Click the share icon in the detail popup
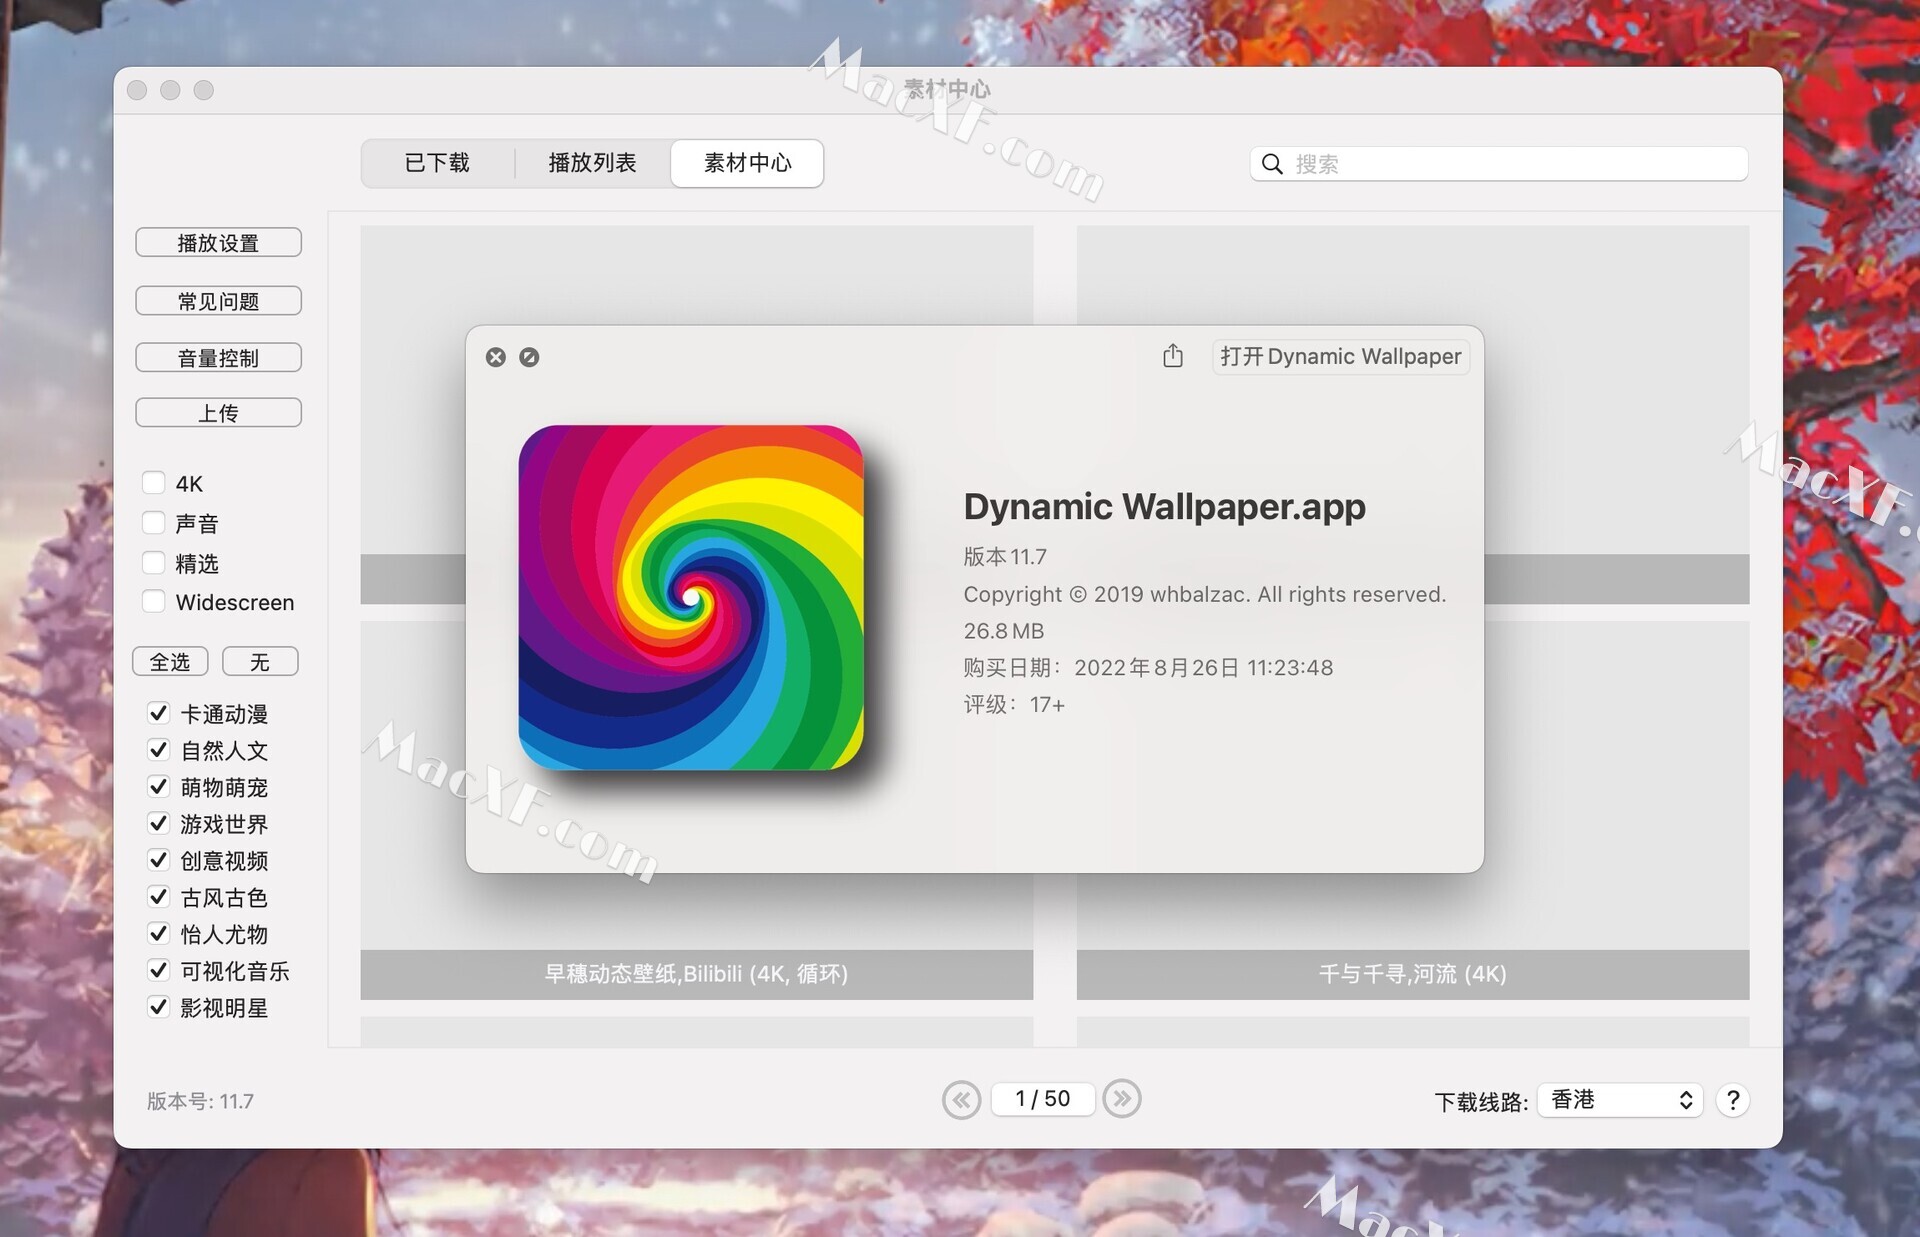This screenshot has width=1920, height=1237. point(1172,356)
